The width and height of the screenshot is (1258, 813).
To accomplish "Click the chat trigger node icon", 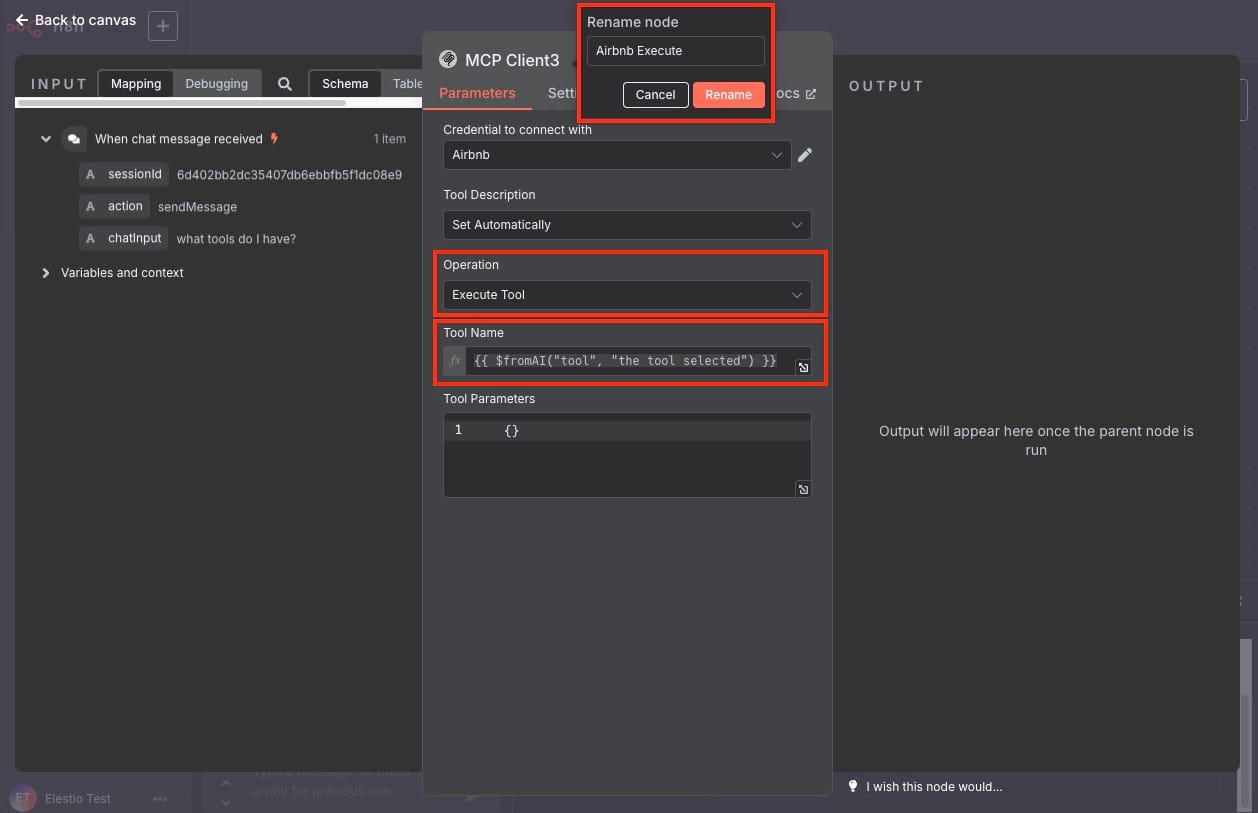I will click(73, 139).
